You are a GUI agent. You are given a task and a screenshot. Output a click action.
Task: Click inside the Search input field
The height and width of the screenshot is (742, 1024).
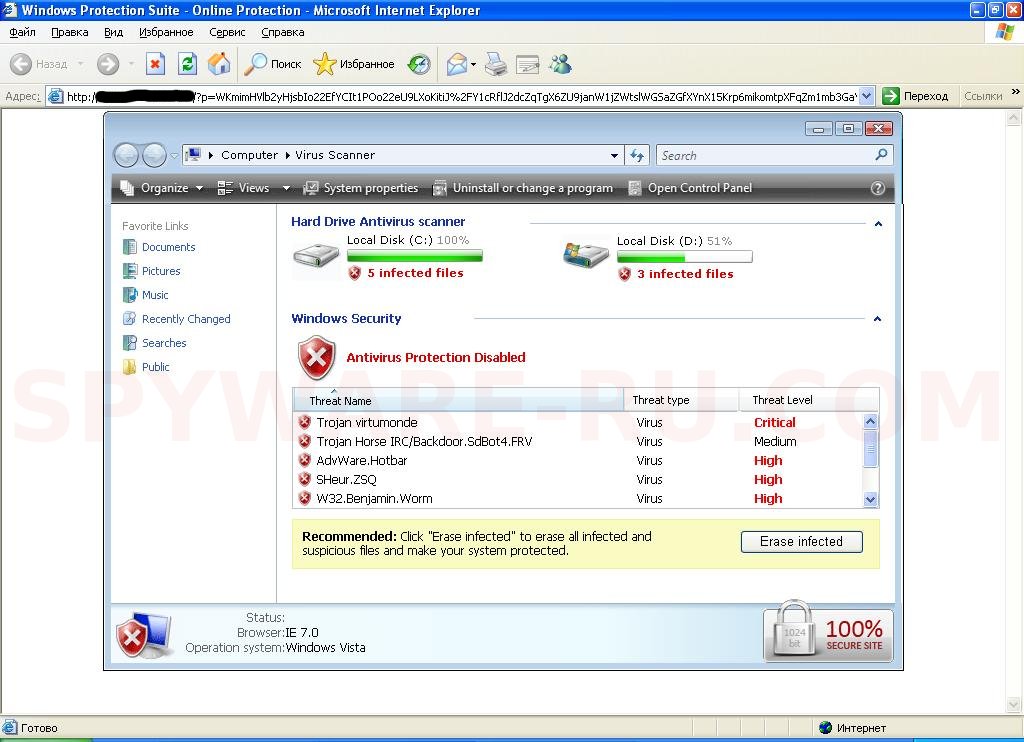[x=760, y=155]
